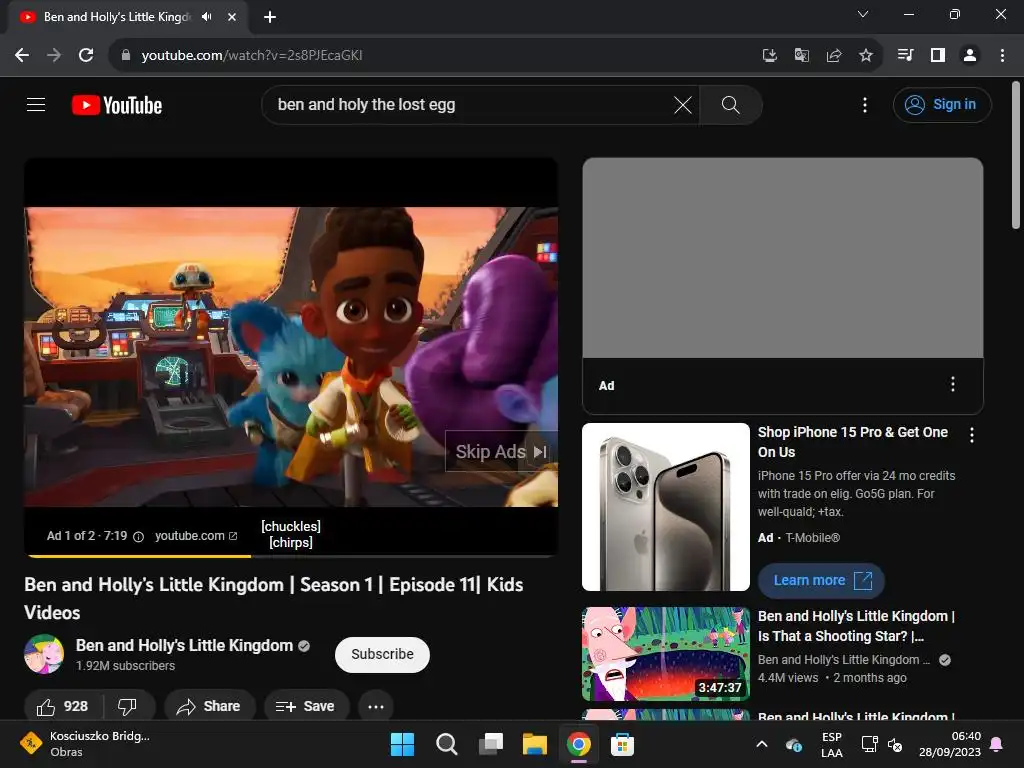Open Chrome profile avatar

970,56
